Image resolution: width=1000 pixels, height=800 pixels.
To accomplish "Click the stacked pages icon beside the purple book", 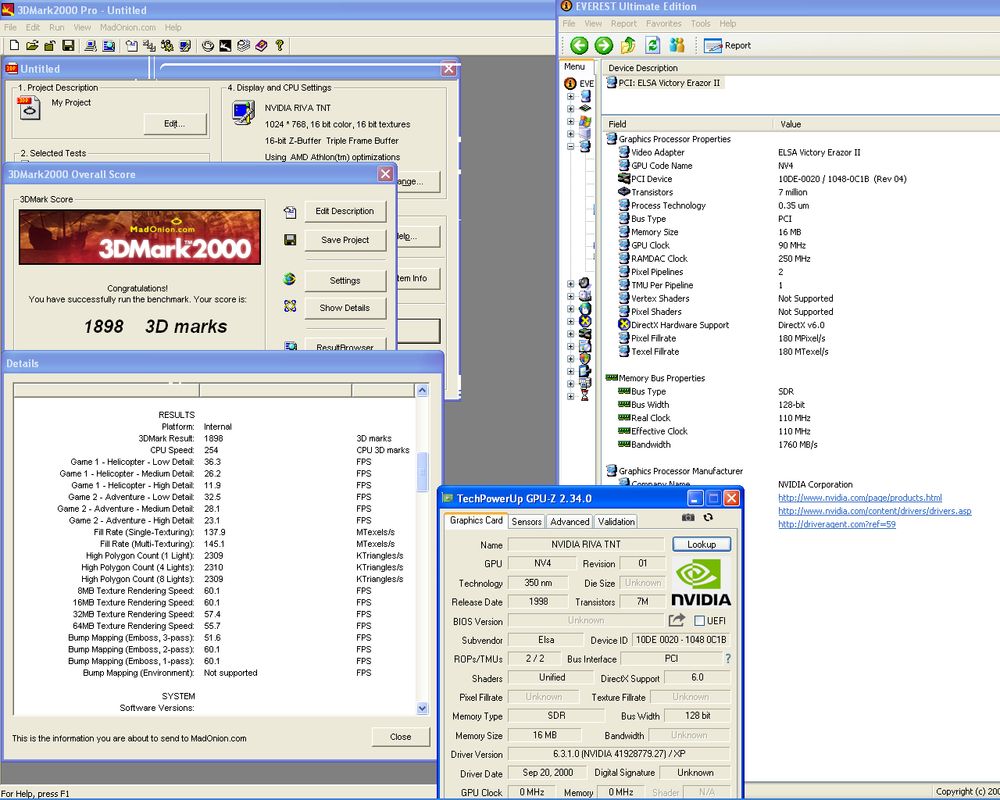I will click(x=243, y=45).
